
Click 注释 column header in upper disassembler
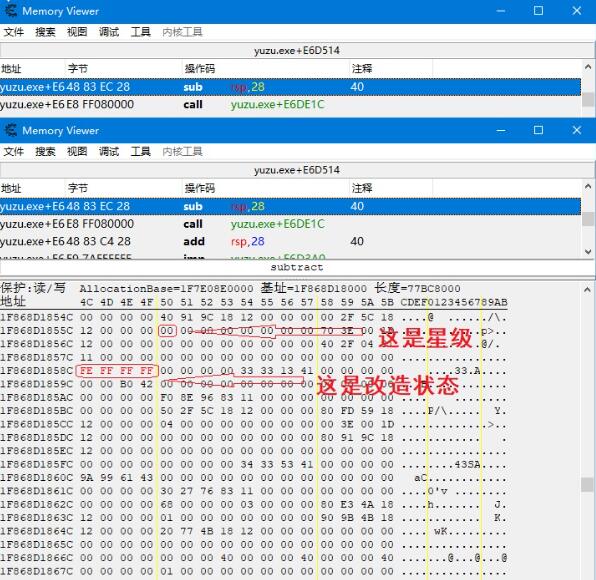[390, 69]
